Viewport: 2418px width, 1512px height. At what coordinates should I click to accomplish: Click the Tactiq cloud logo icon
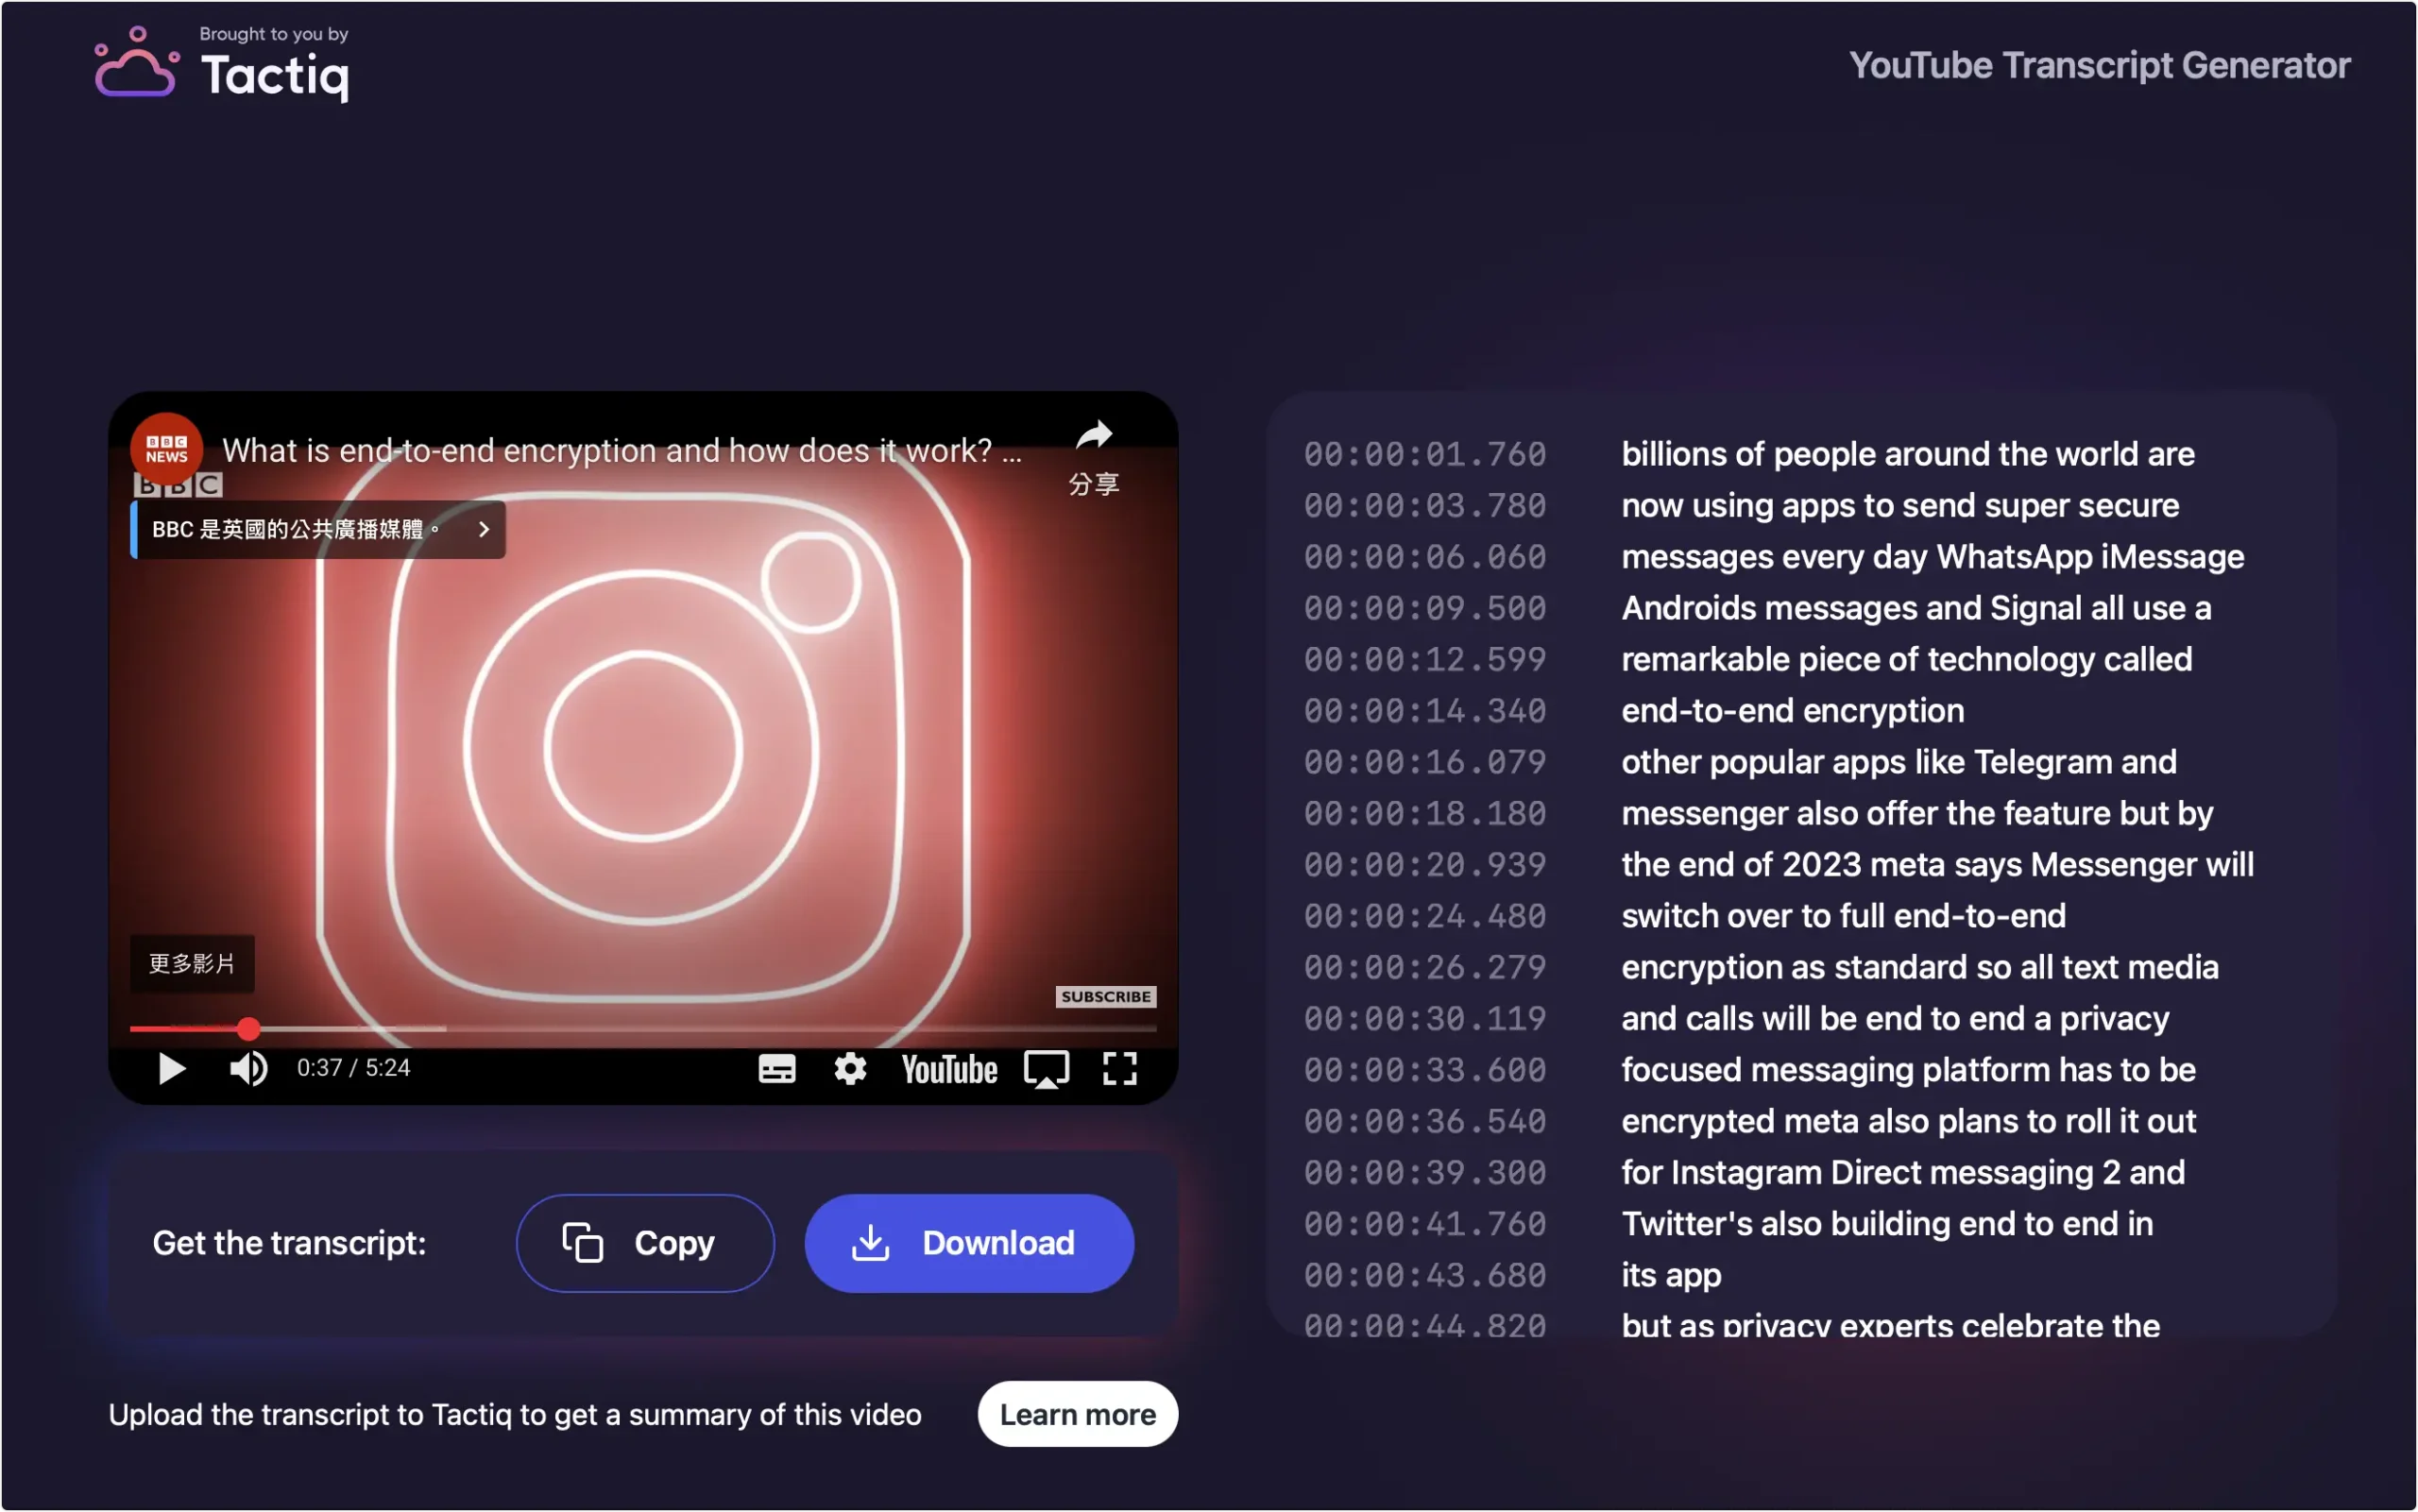pos(137,63)
